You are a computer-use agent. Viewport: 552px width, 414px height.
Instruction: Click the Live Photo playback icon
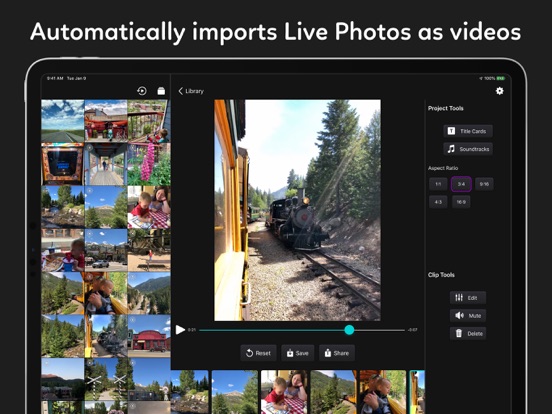click(142, 91)
